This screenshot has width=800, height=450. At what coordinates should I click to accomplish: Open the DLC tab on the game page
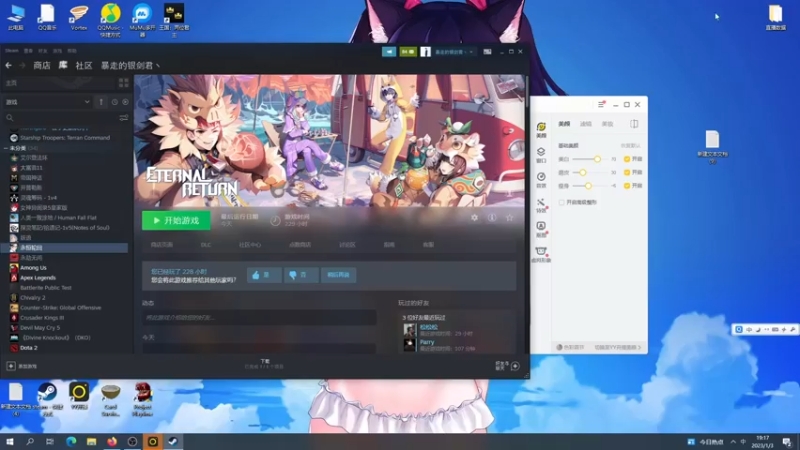tap(206, 245)
